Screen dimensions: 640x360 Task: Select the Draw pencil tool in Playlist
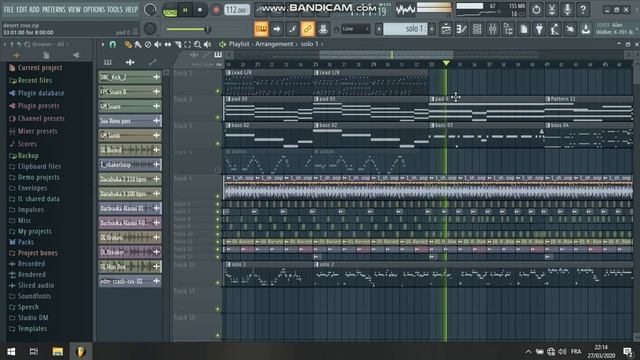coord(128,44)
